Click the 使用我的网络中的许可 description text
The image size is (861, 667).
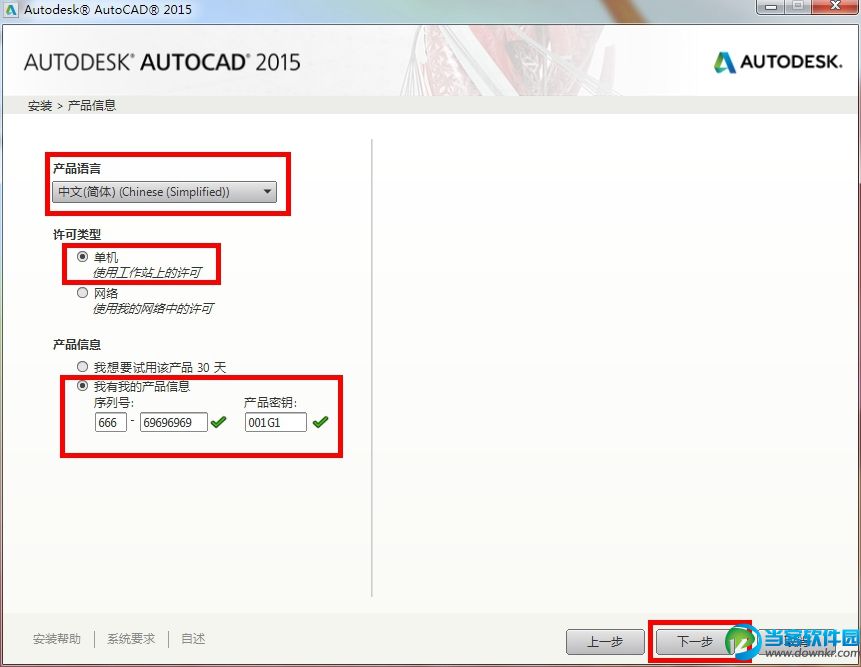pyautogui.click(x=153, y=309)
